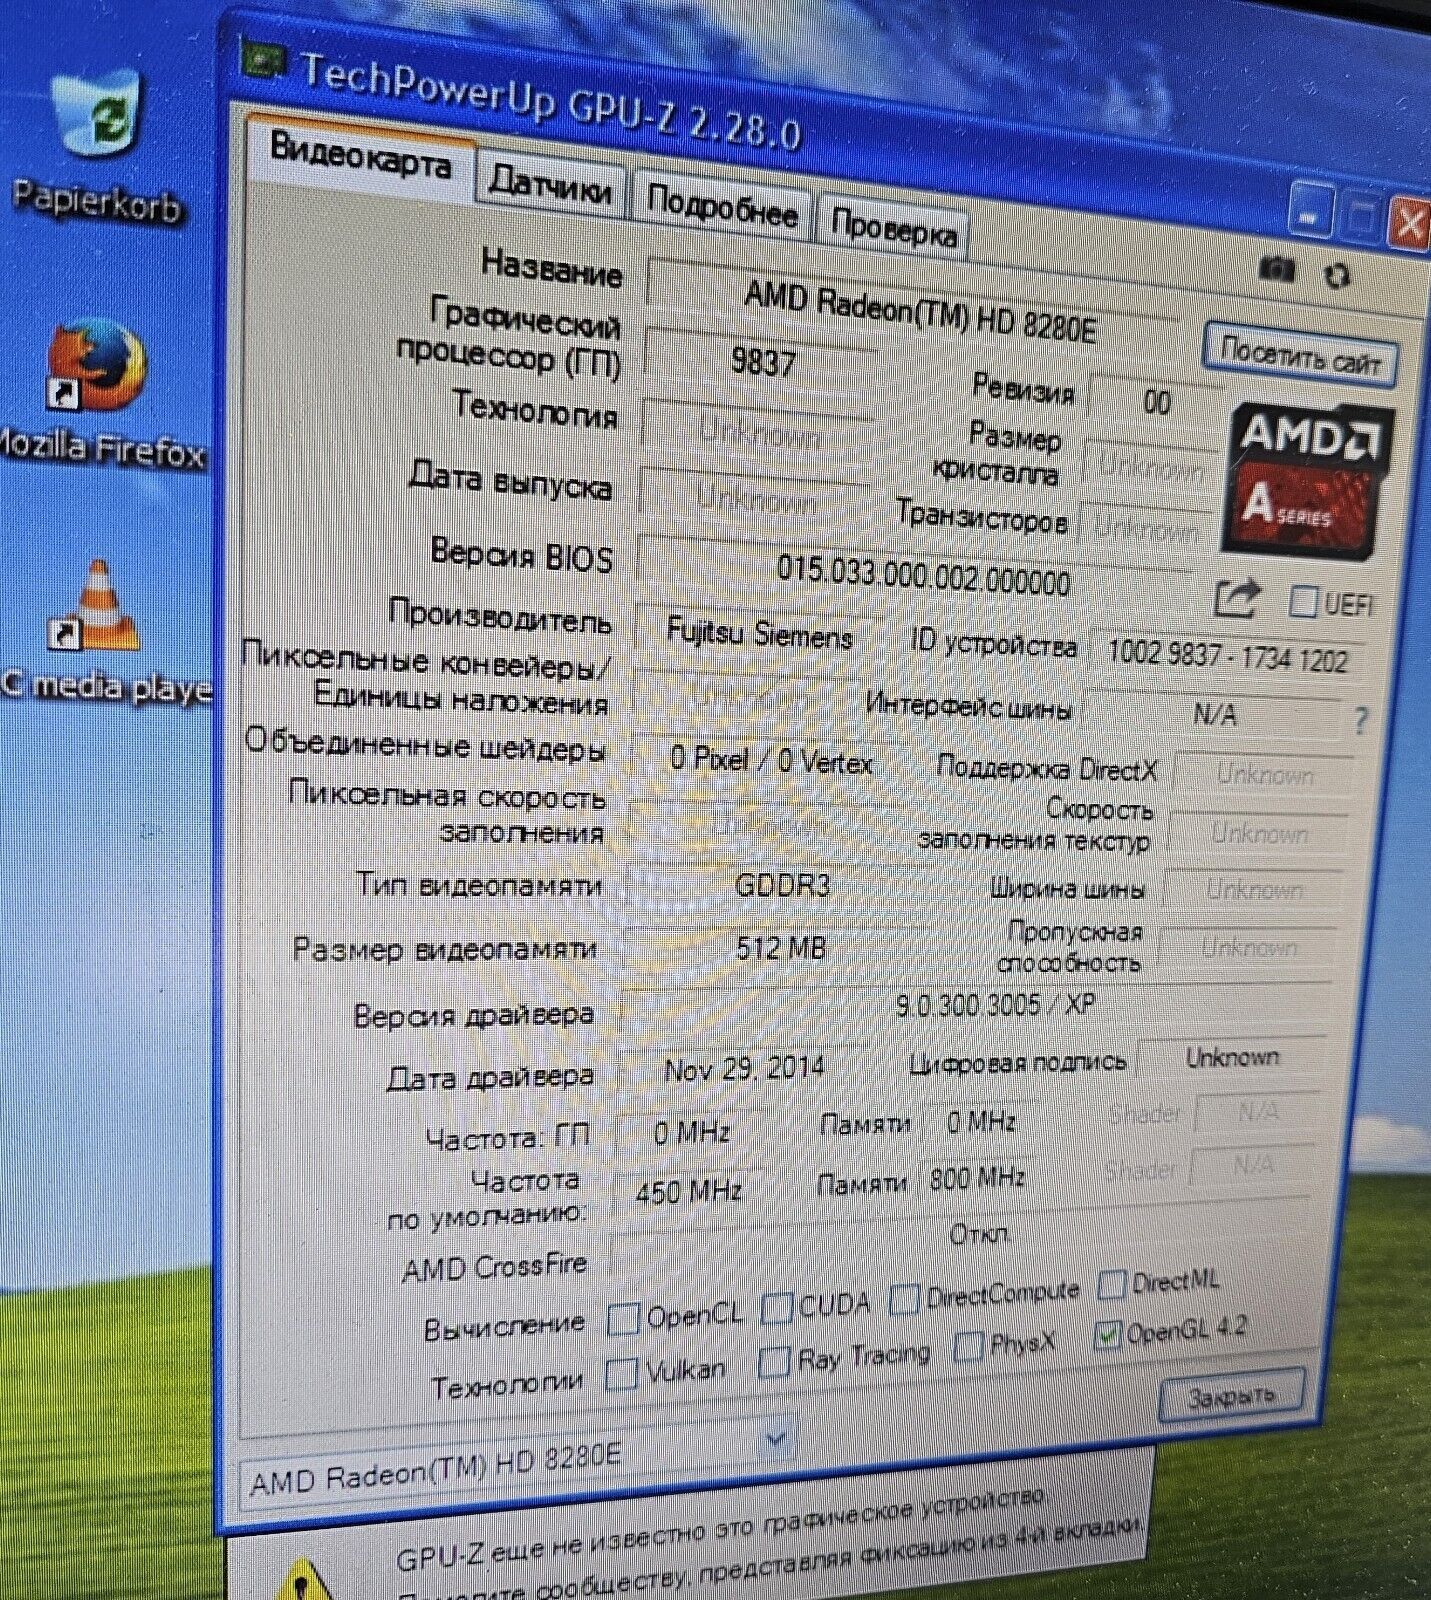Toggle the Vulkan checkbox
1431x1600 pixels.
[x=621, y=1373]
